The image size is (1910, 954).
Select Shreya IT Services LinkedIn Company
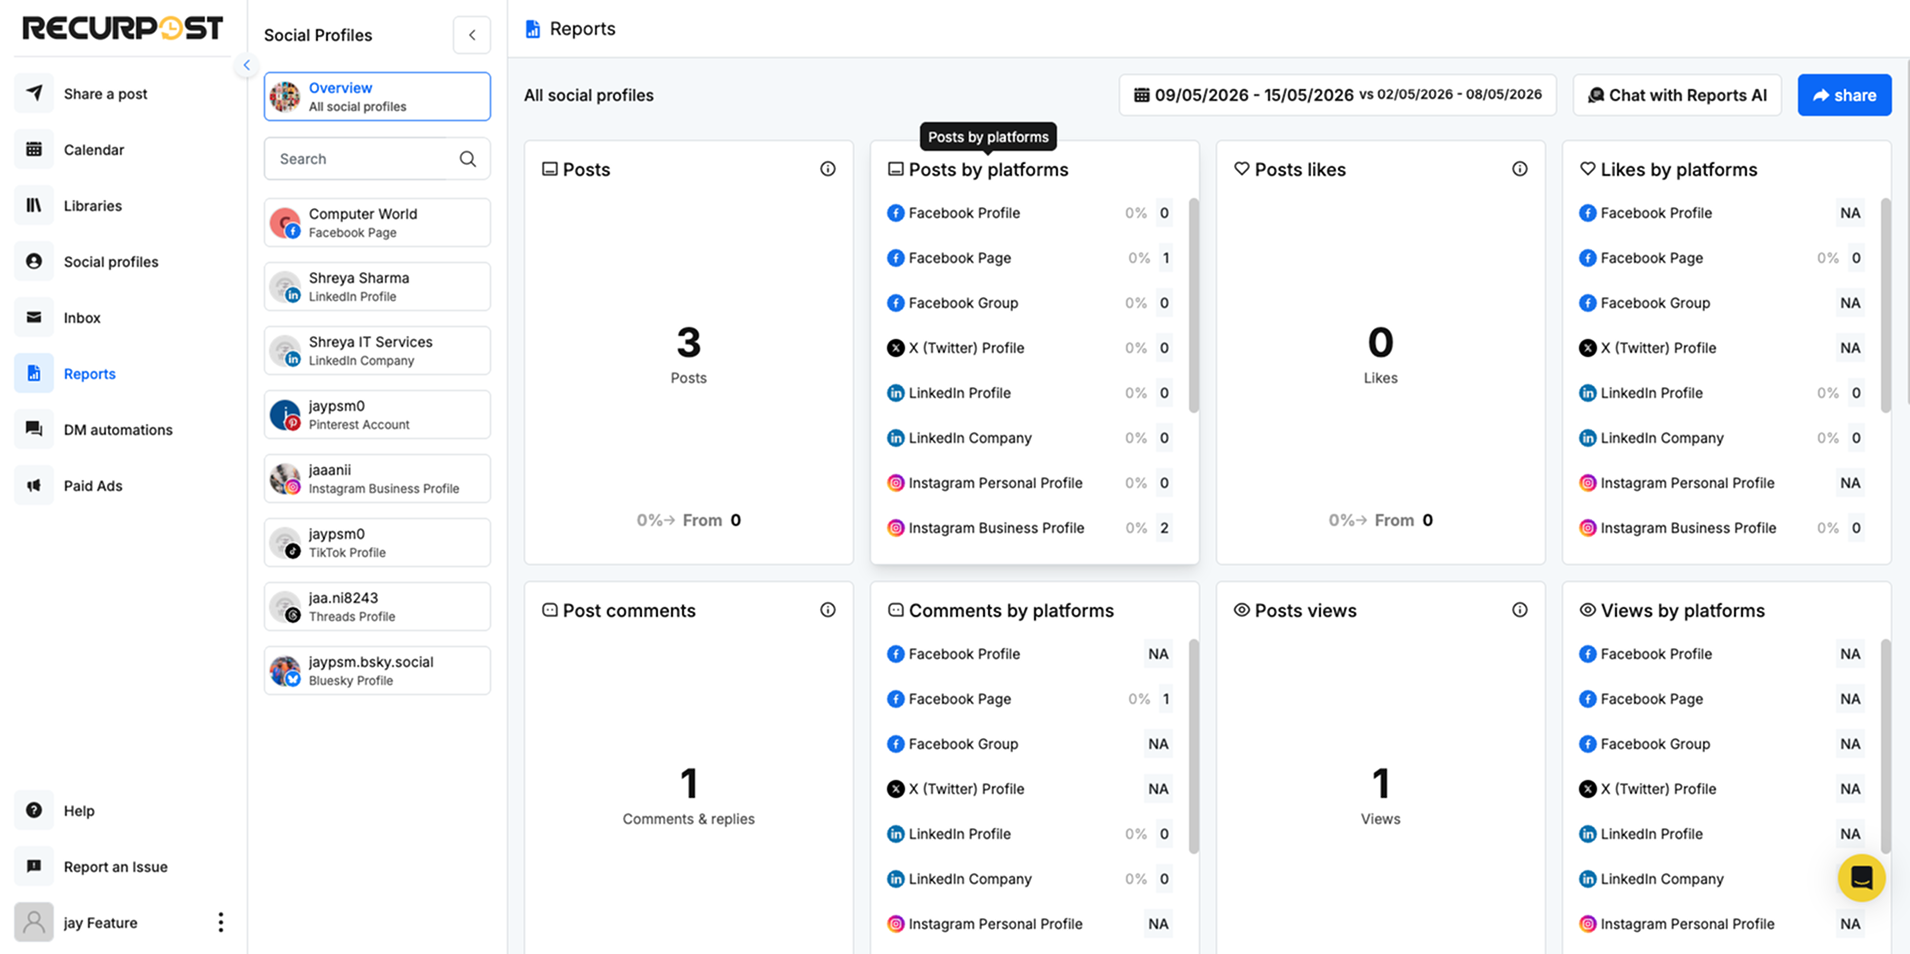[377, 351]
